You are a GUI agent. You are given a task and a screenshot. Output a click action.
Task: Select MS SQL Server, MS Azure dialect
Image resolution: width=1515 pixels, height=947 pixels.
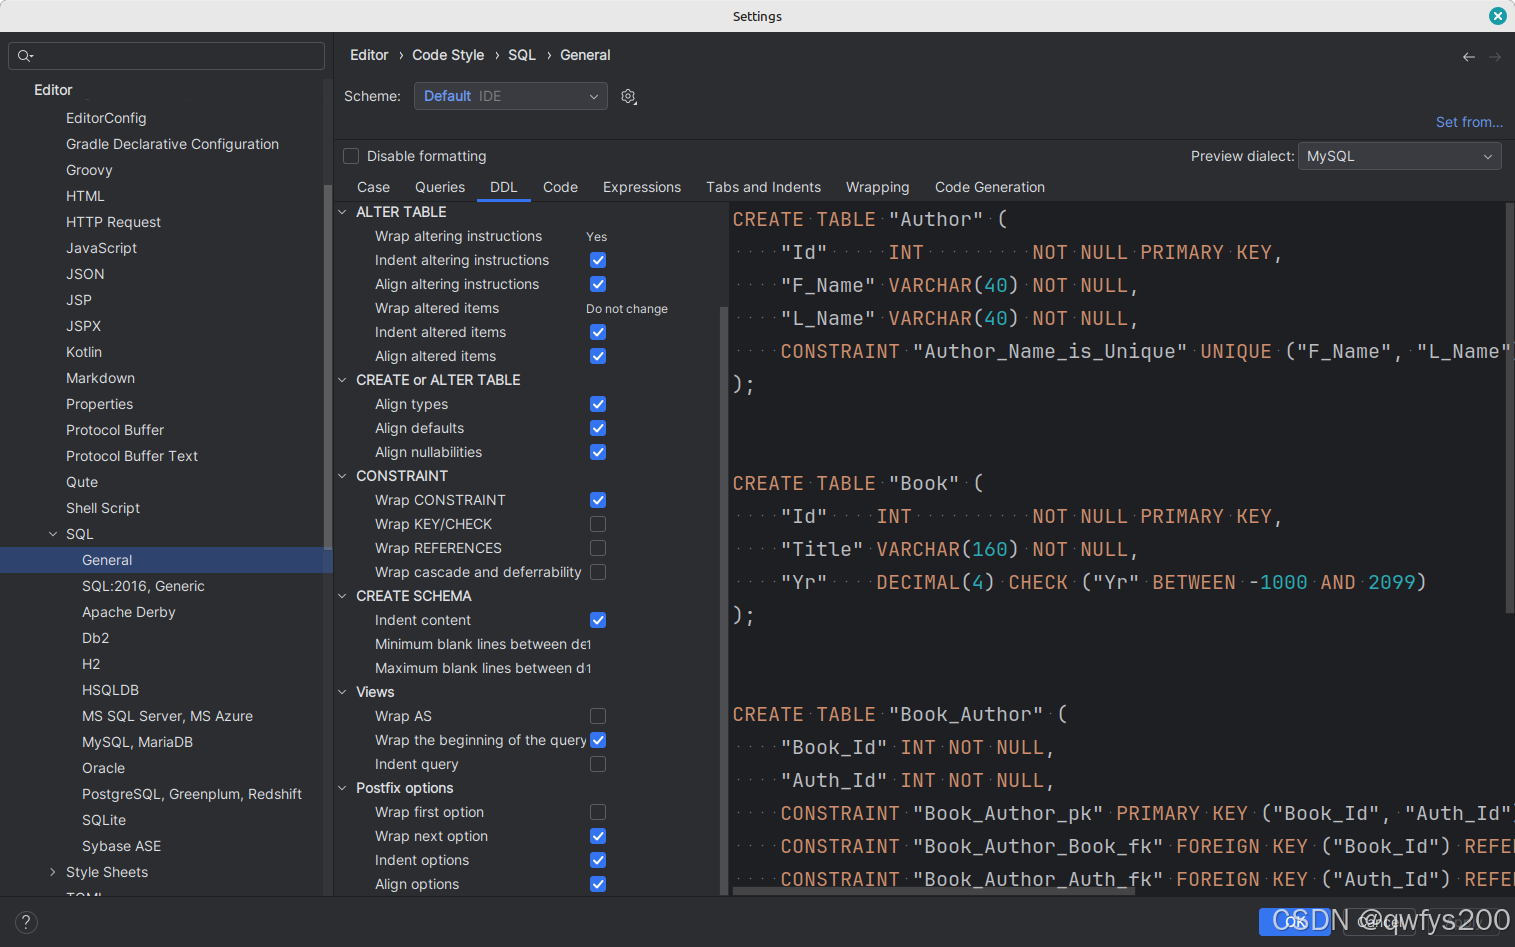point(167,716)
